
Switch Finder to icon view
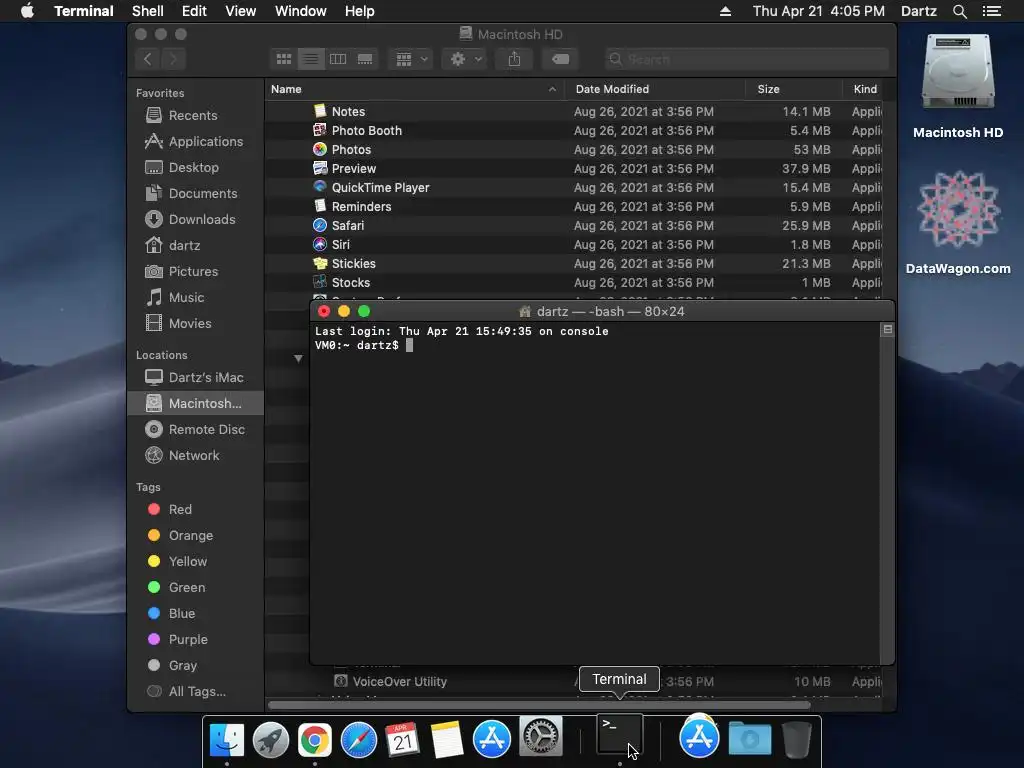[284, 59]
